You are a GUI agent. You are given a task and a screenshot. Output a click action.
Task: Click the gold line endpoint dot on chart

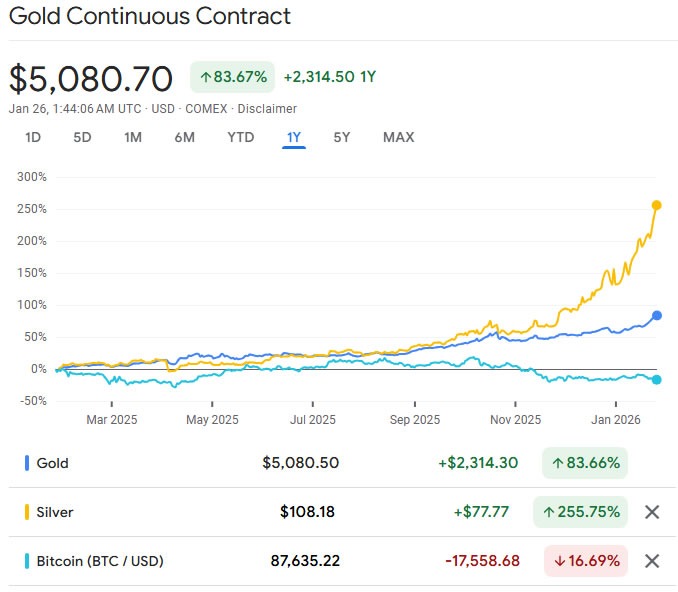coord(657,315)
